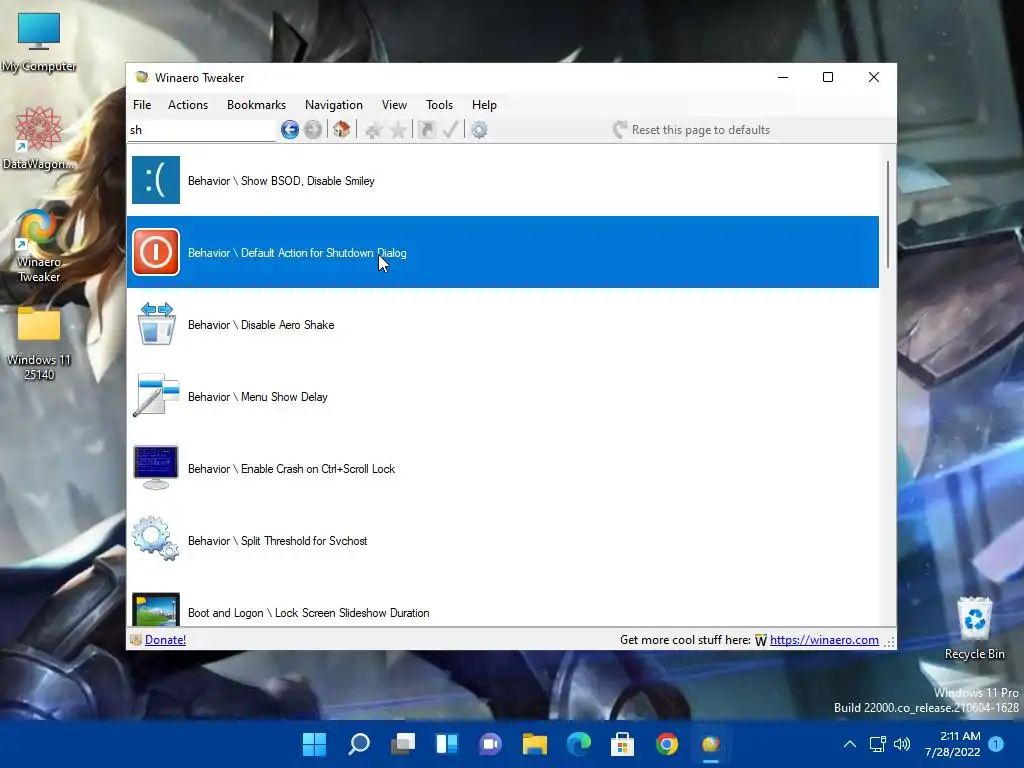Click the red power Shutdown Dialog icon

tap(156, 252)
